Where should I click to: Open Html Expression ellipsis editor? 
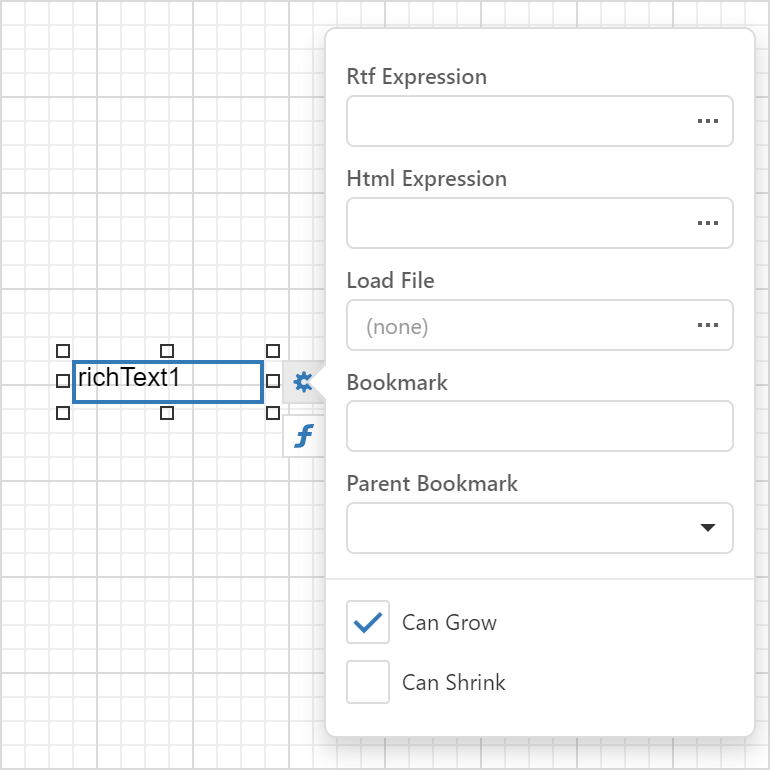coord(708,223)
